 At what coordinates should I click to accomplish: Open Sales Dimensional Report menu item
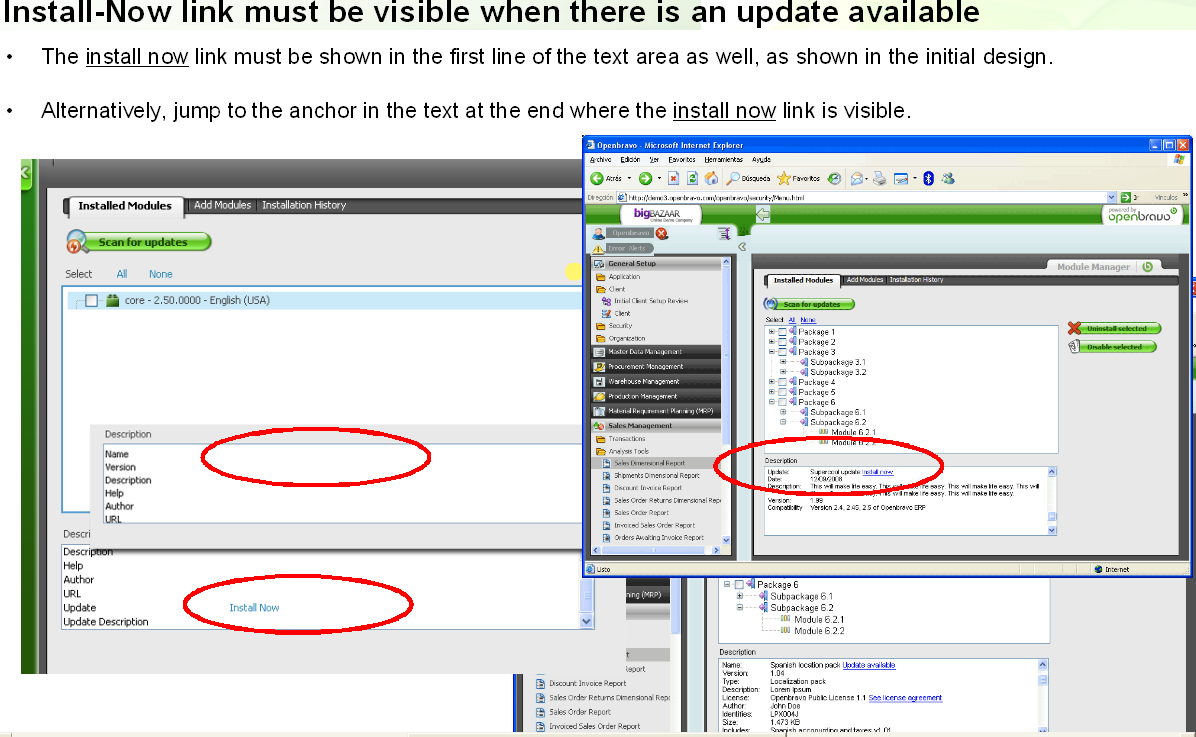(x=649, y=463)
